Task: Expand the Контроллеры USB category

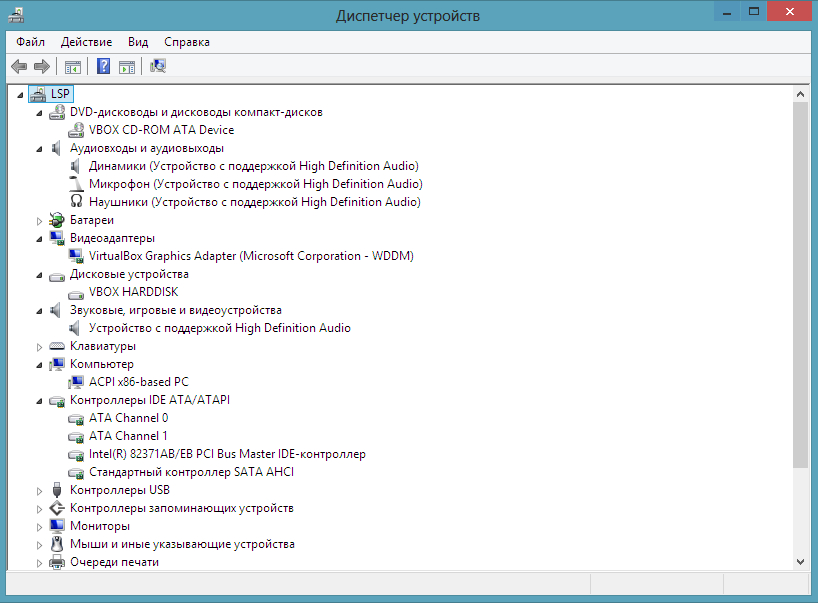Action: (x=40, y=491)
